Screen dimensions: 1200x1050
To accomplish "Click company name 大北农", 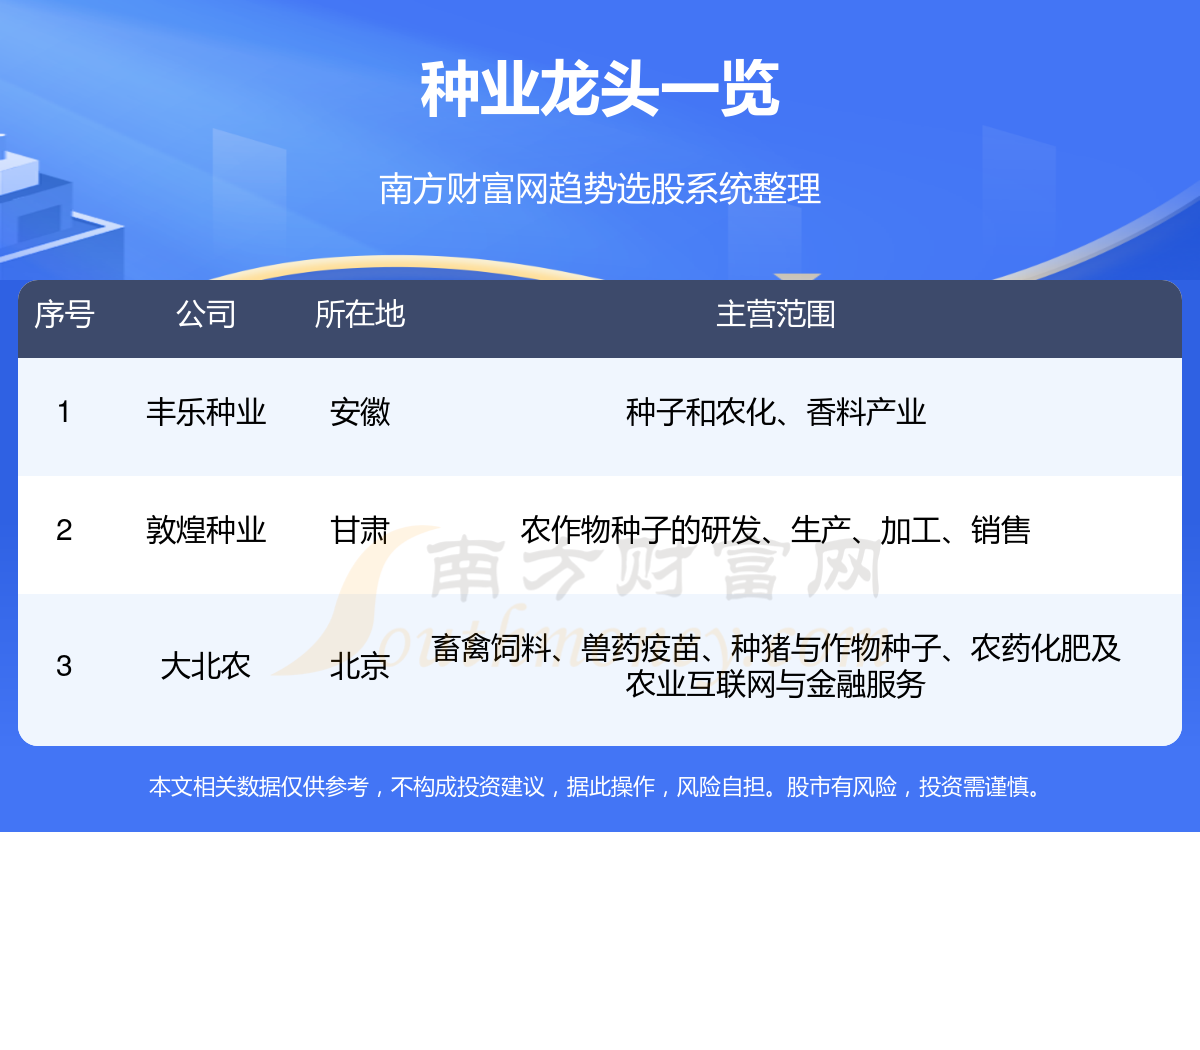I will tap(206, 666).
